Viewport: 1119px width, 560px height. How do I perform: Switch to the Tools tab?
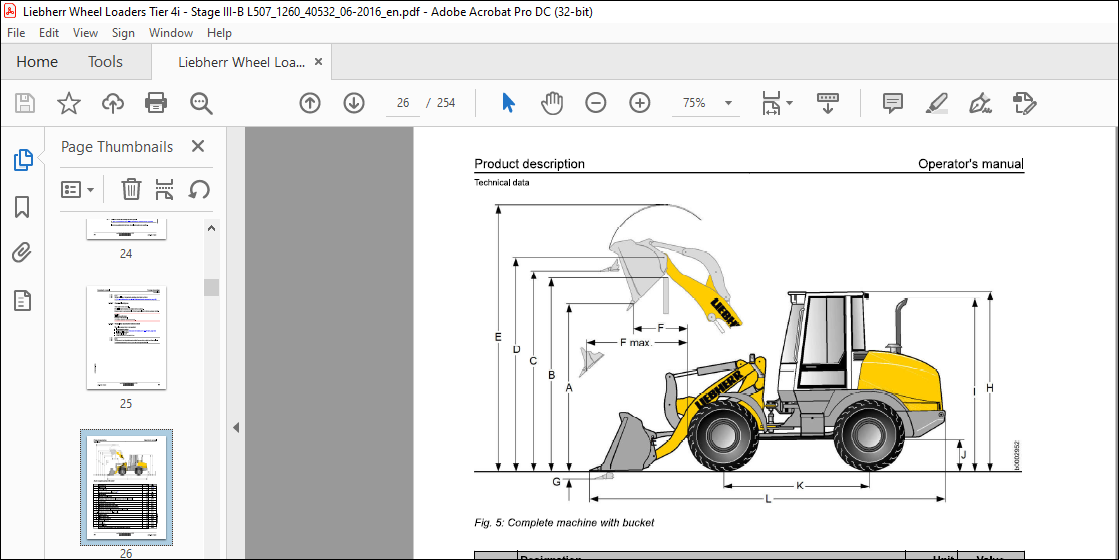106,62
